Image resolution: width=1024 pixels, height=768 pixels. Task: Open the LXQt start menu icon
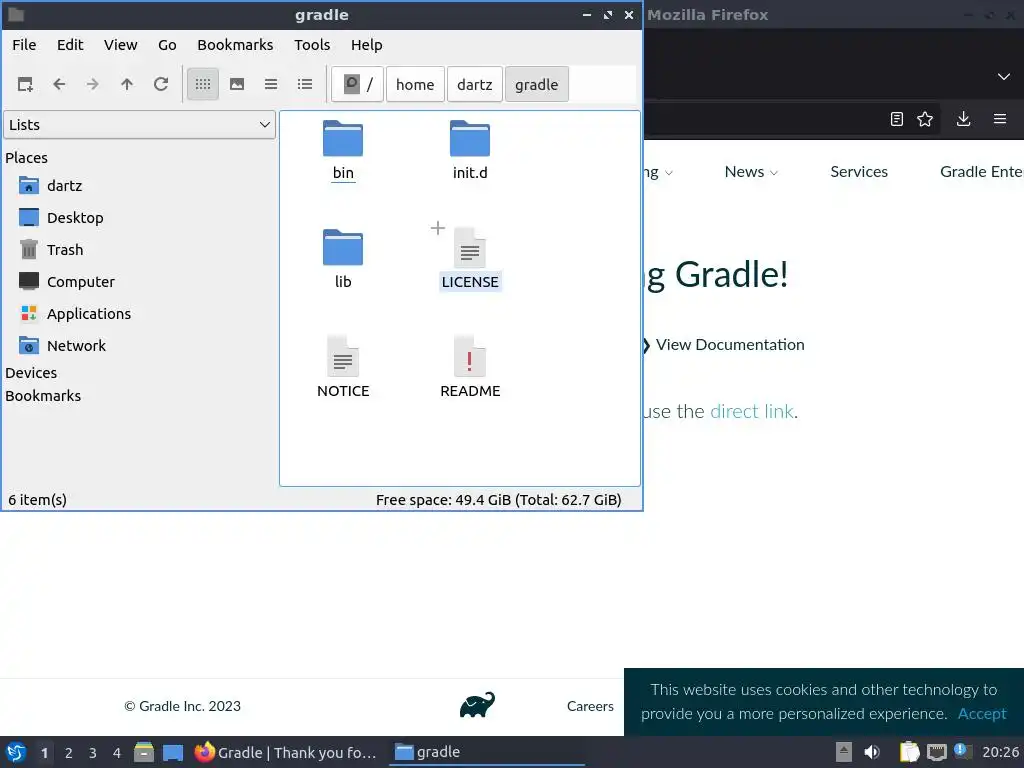16,752
